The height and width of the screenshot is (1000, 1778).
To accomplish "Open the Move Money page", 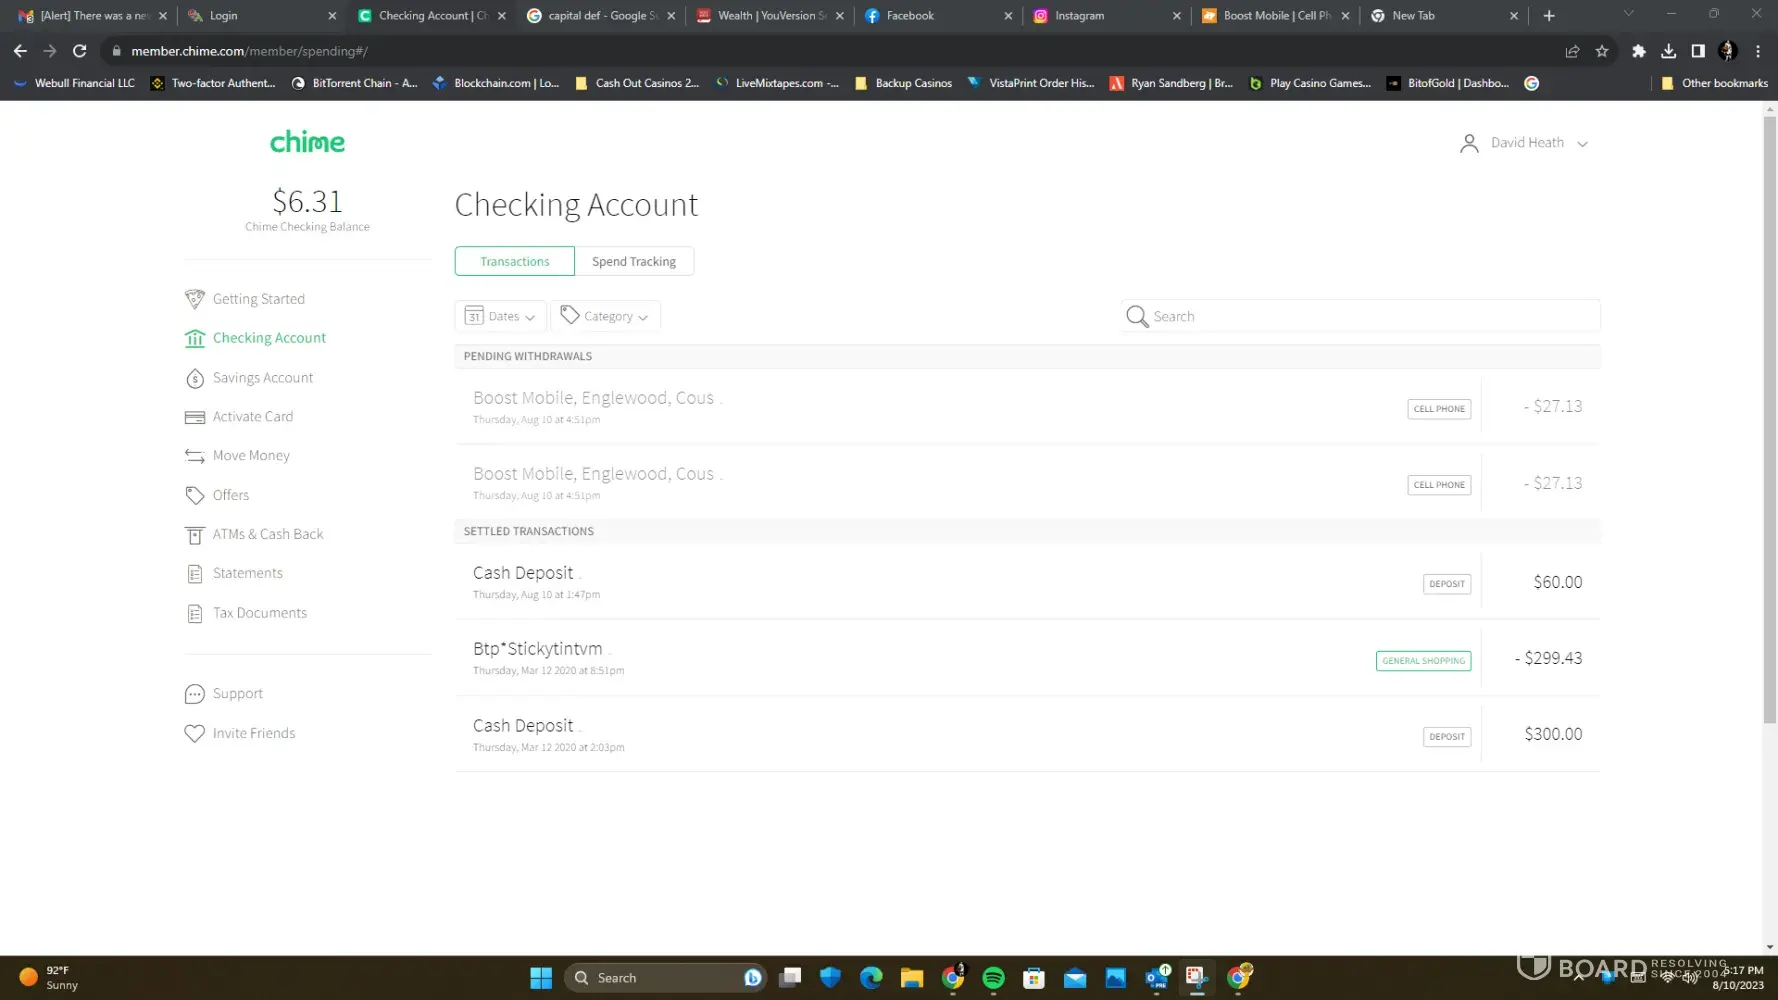I will 251,456.
